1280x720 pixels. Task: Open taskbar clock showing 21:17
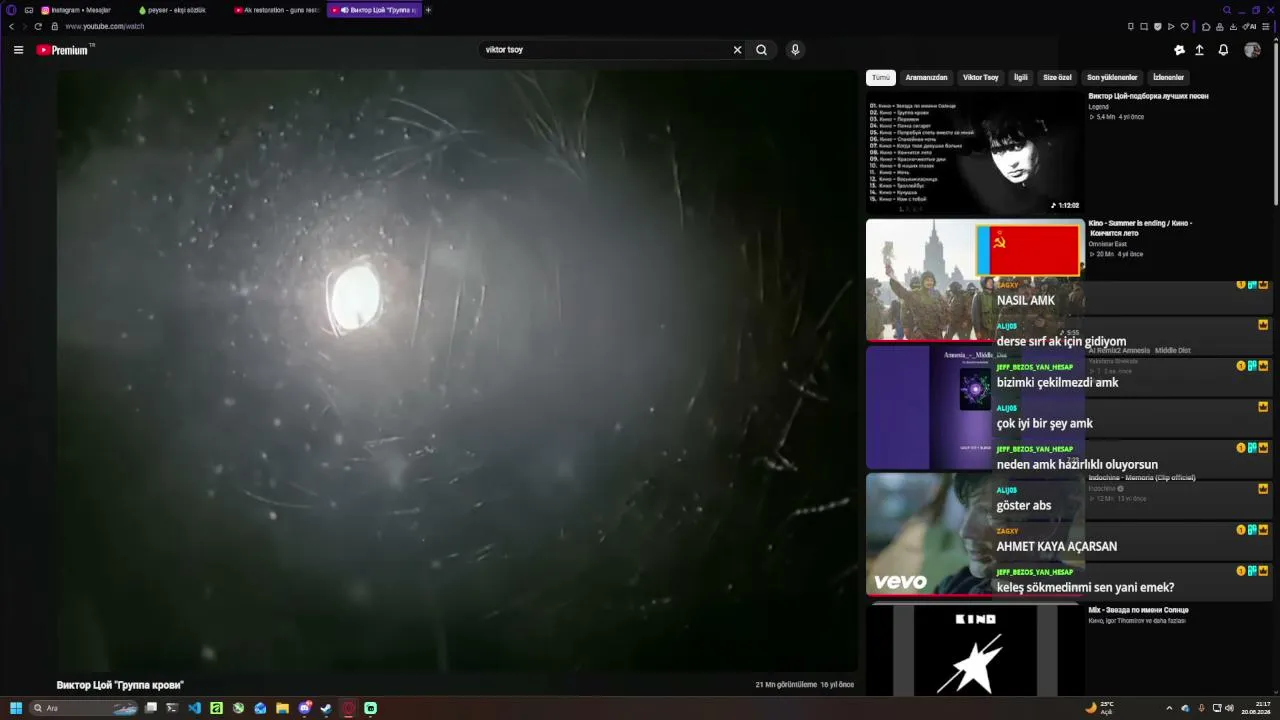(x=1257, y=708)
